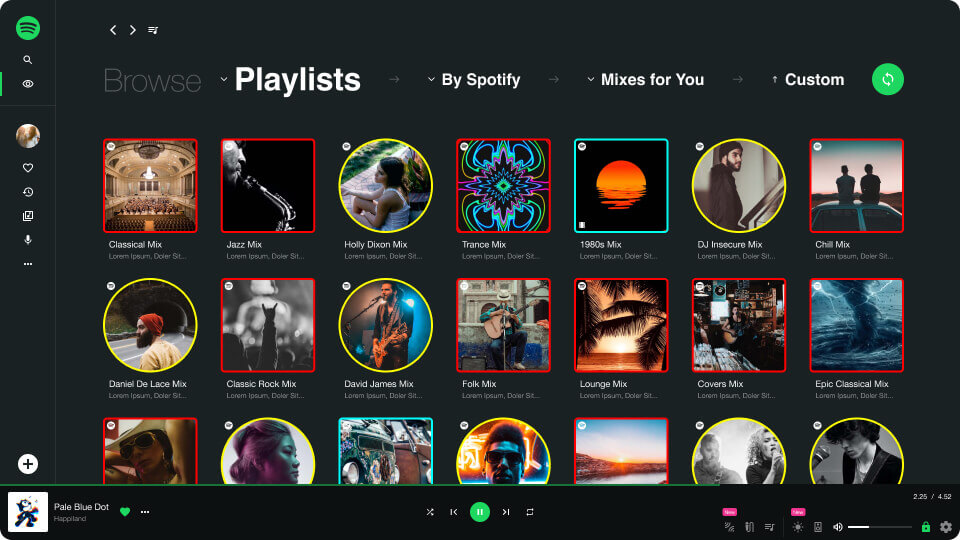Click the round plus add button
Image resolution: width=961 pixels, height=540 pixels.
[x=28, y=464]
